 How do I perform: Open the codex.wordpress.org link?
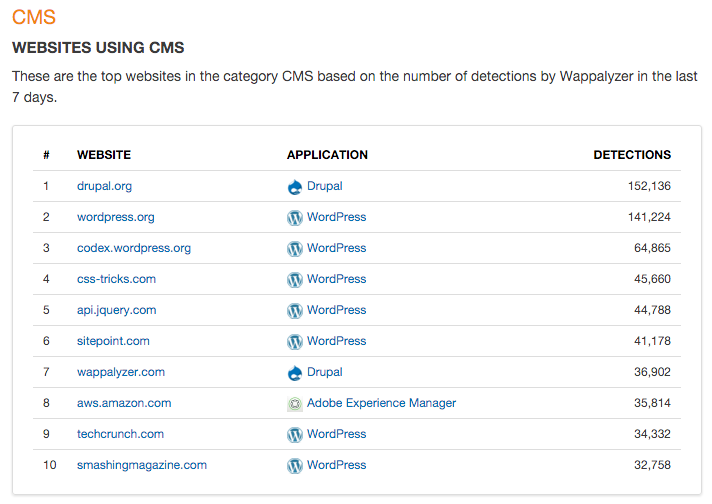click(134, 248)
